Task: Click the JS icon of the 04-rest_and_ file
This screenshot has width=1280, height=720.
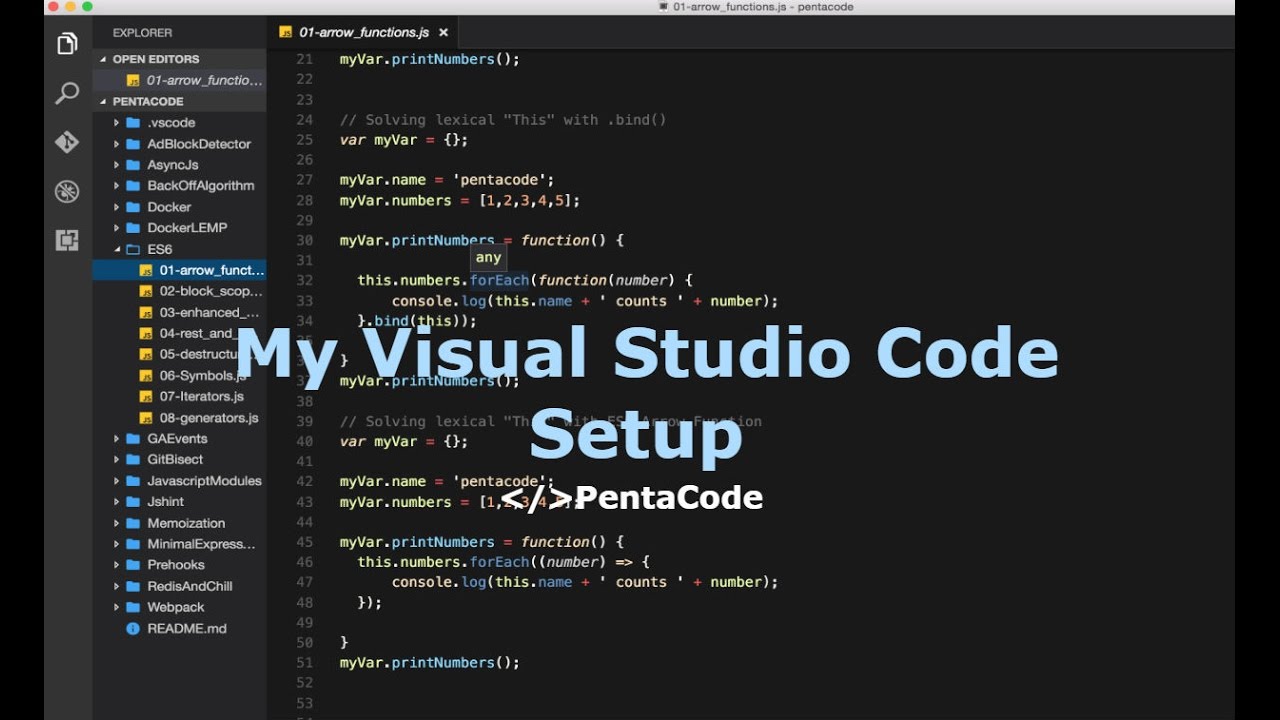Action: 146,333
